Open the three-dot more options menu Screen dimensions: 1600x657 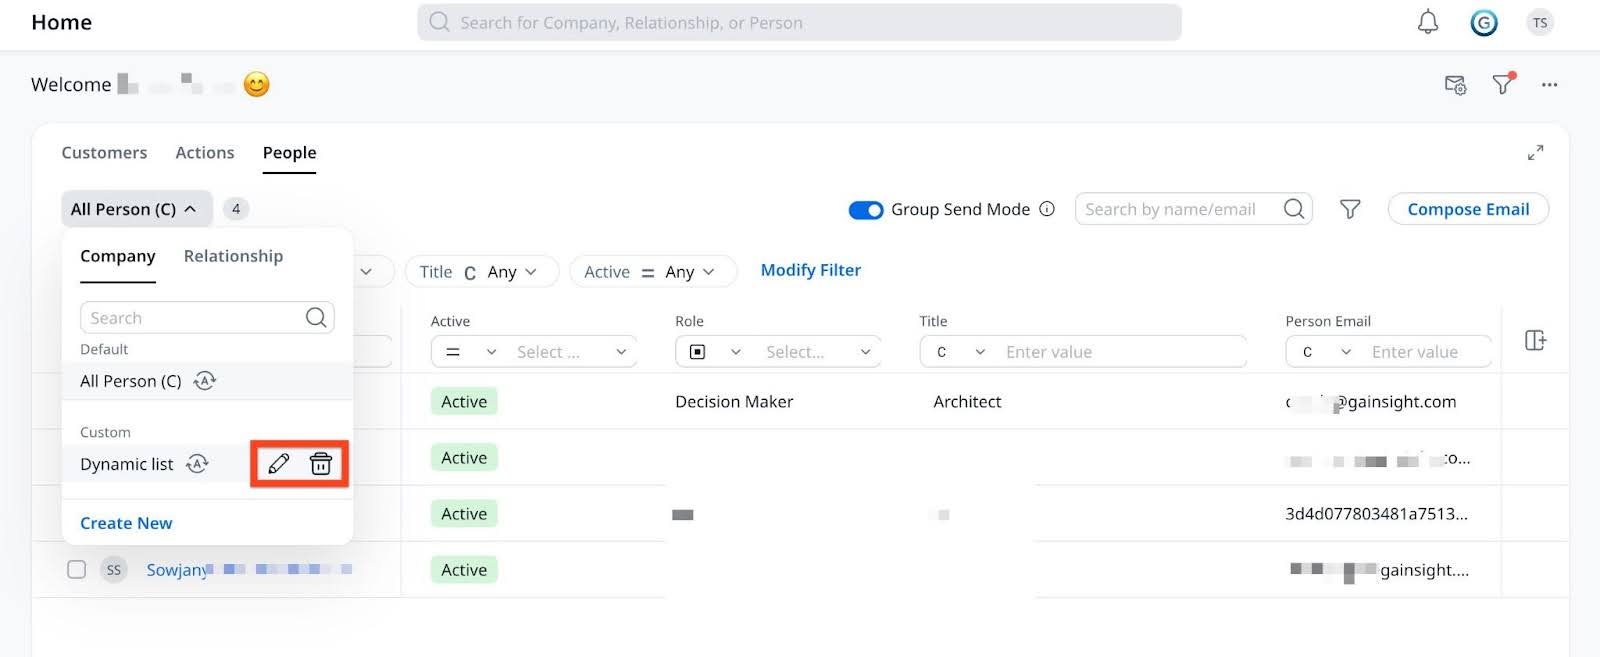coord(1549,85)
